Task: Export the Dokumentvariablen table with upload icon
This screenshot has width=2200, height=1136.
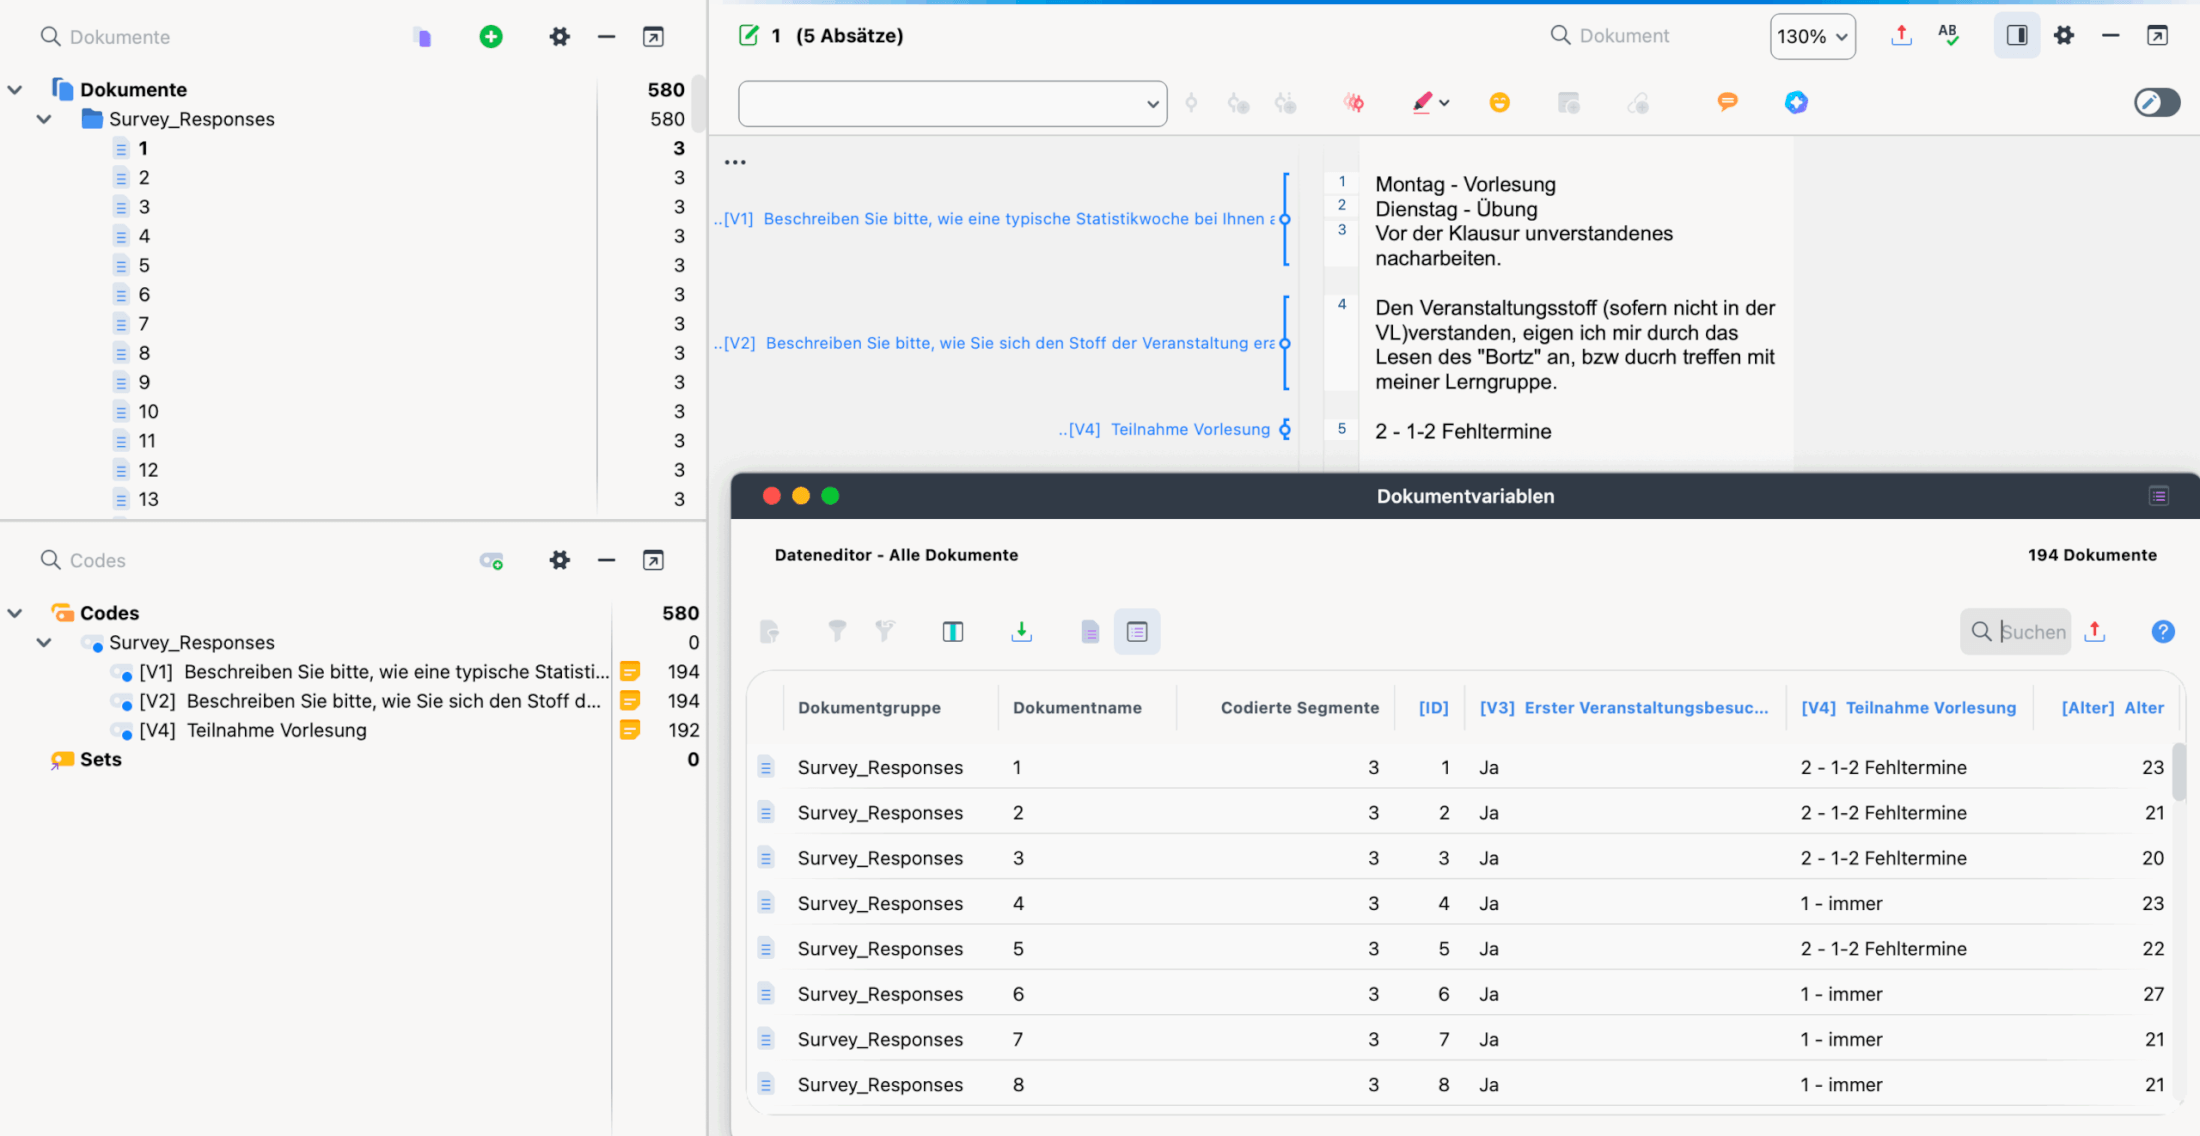Action: click(2095, 632)
